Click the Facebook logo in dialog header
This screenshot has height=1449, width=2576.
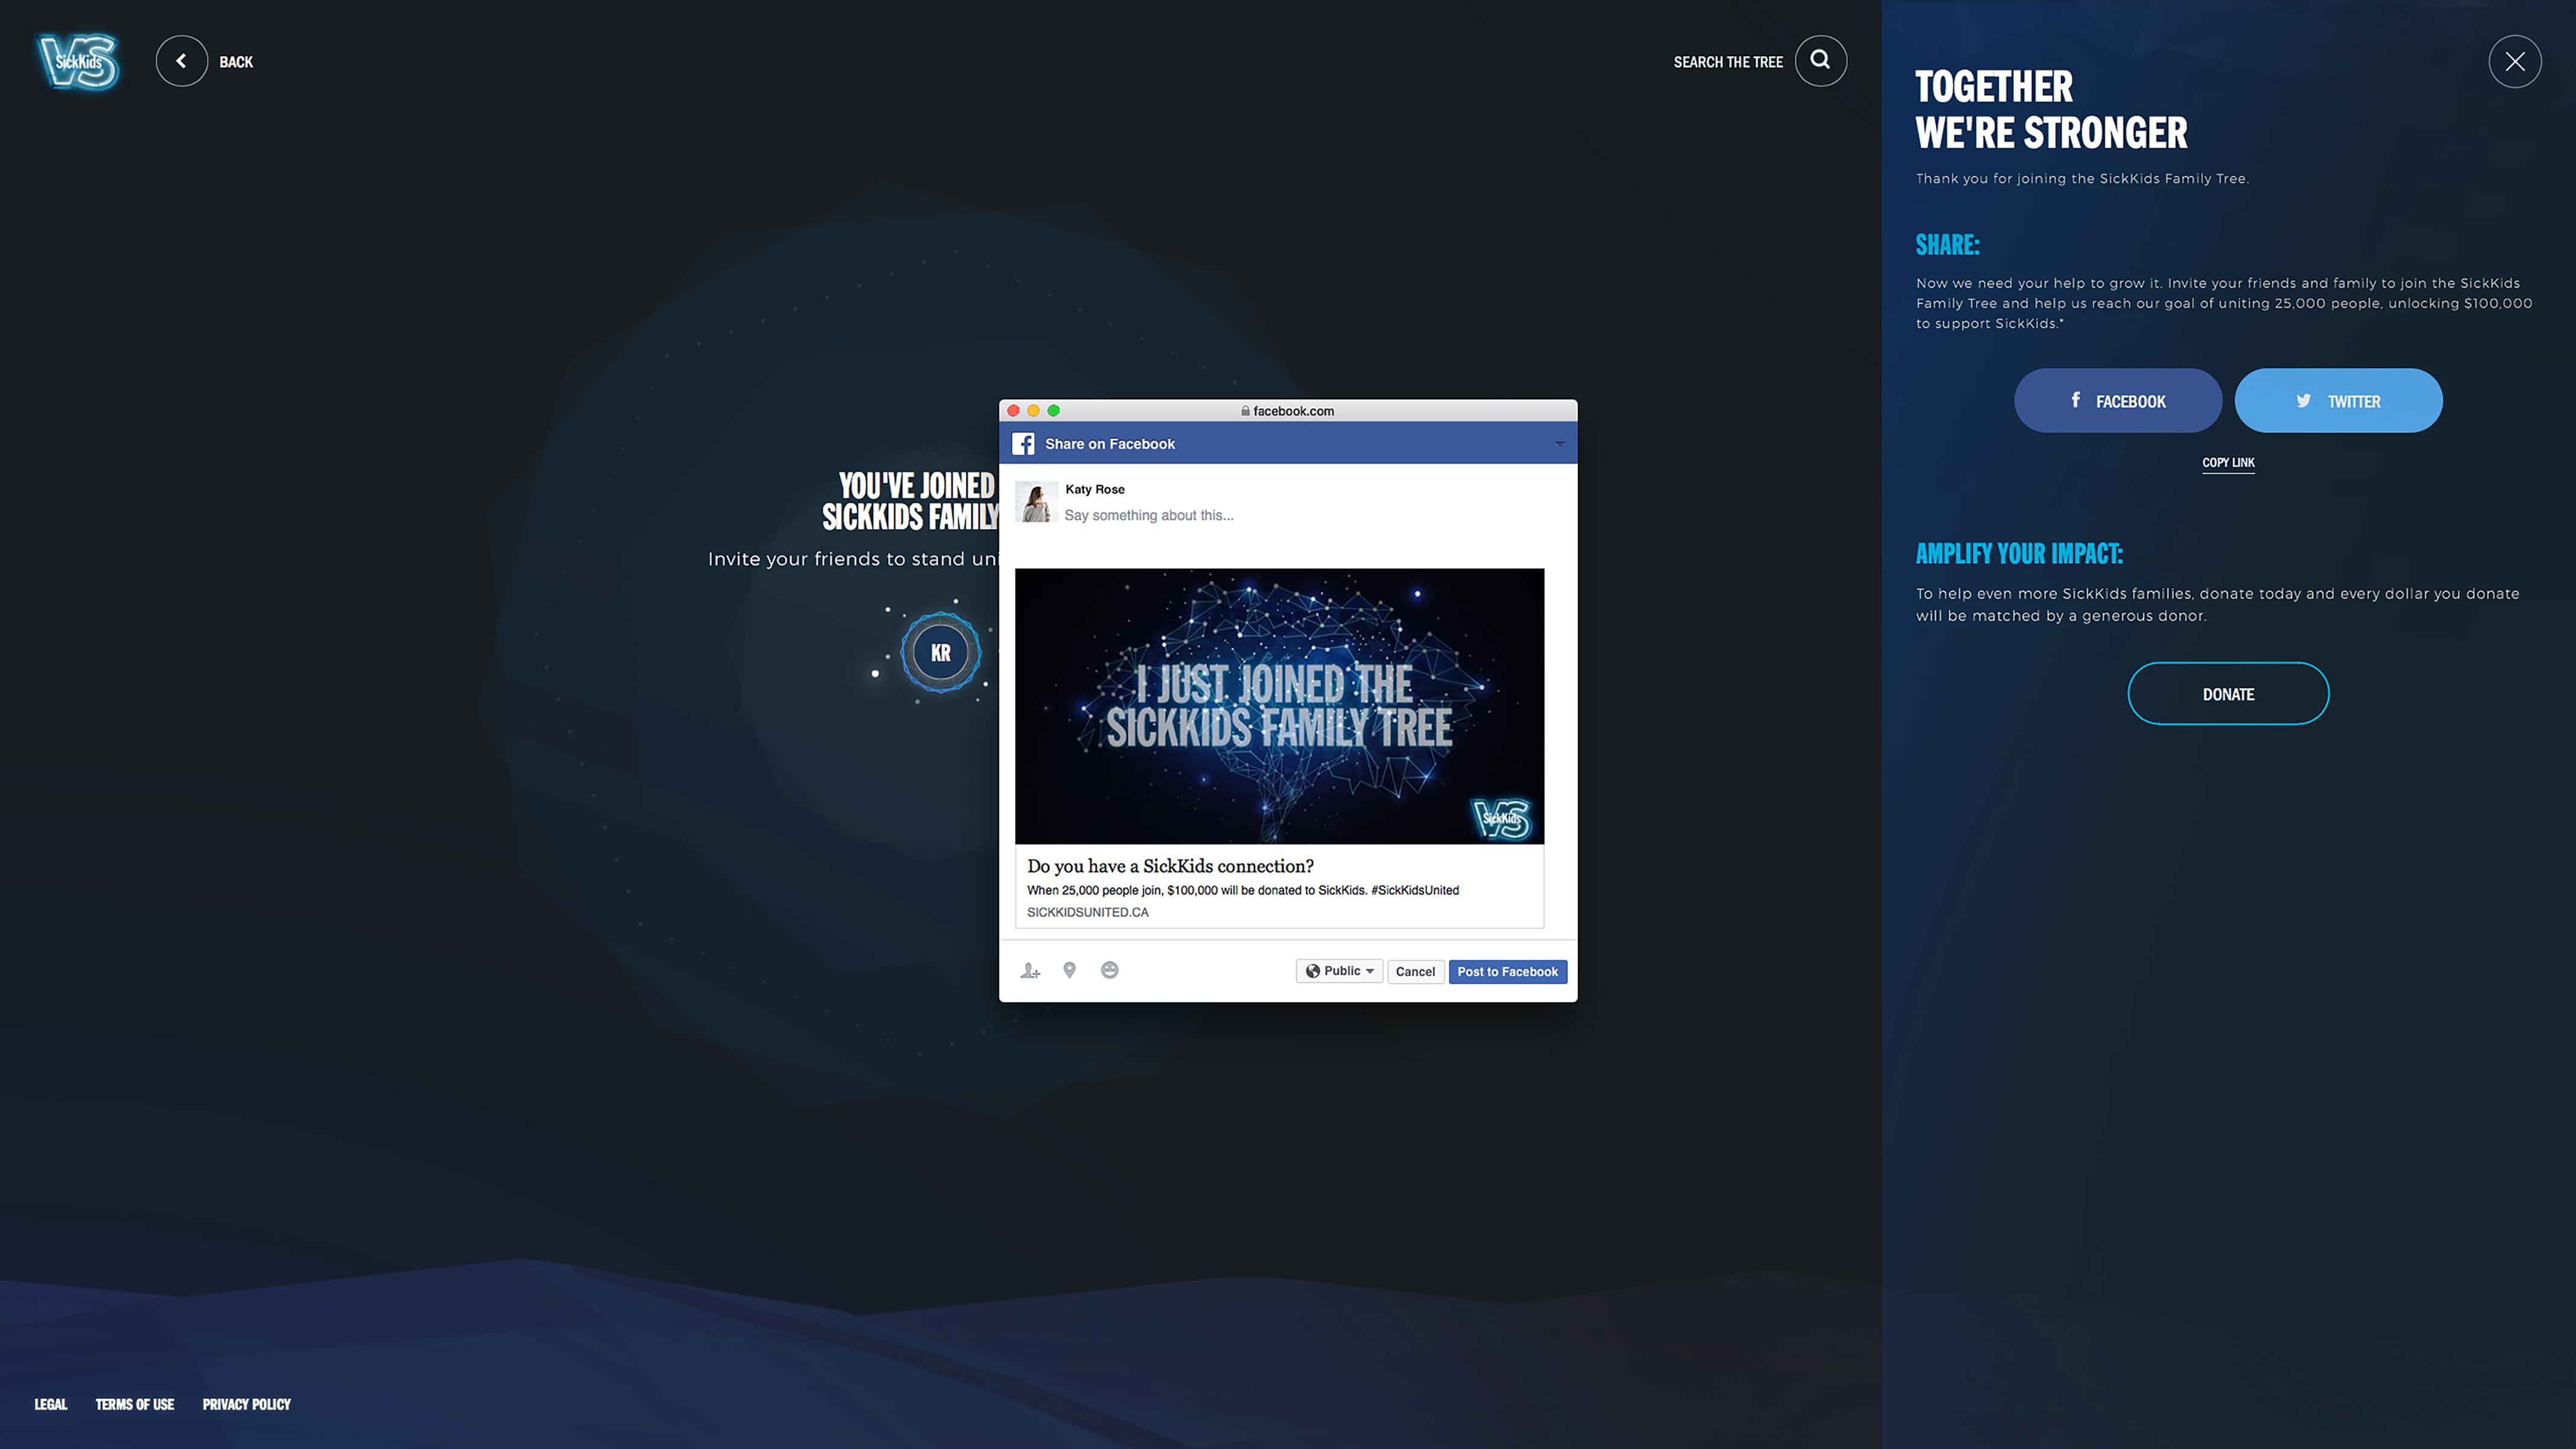click(1023, 443)
